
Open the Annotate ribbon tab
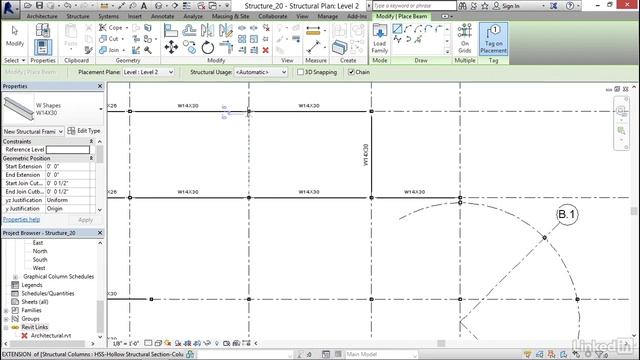pos(162,16)
